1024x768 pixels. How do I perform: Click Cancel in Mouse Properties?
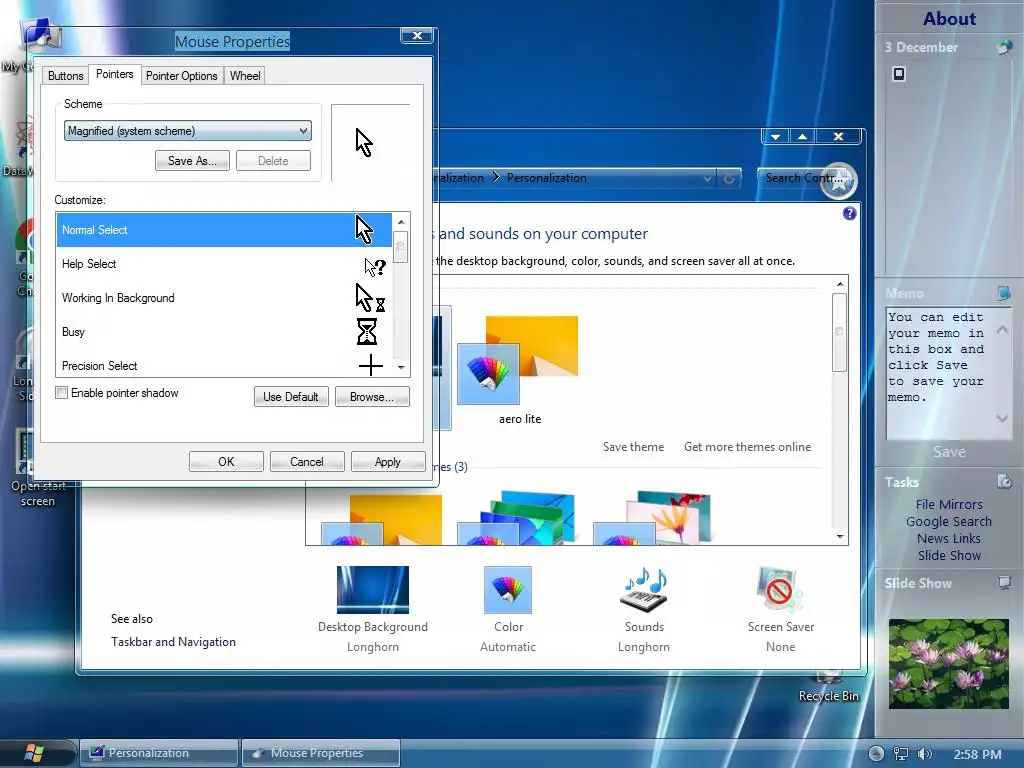tap(306, 462)
